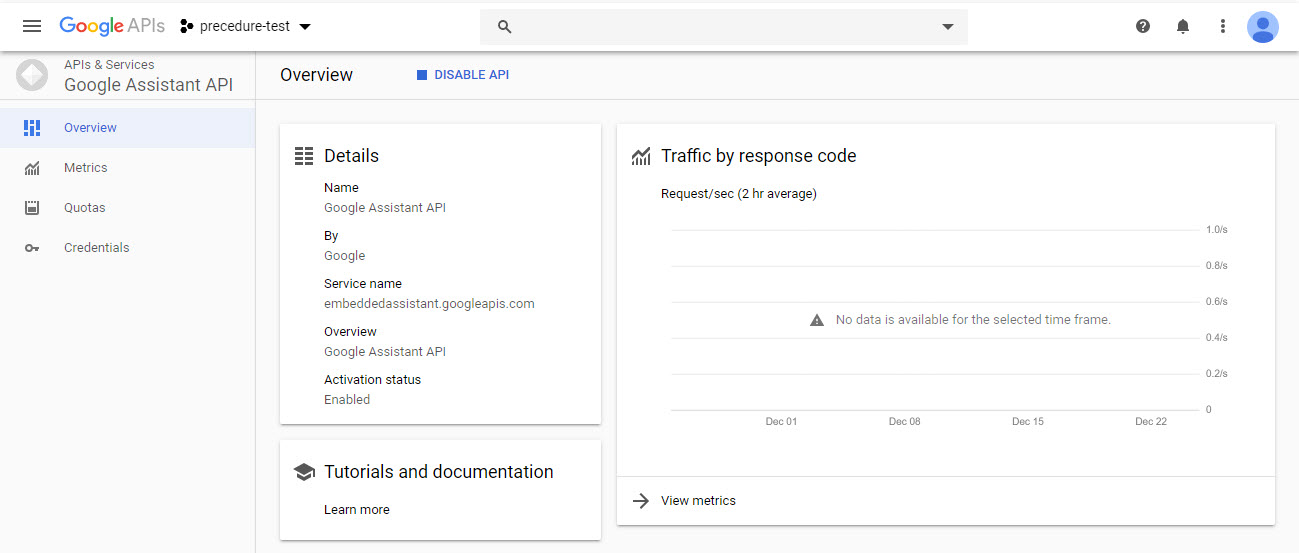Click the no-data warning triangle icon
The height and width of the screenshot is (553, 1299).
point(817,320)
